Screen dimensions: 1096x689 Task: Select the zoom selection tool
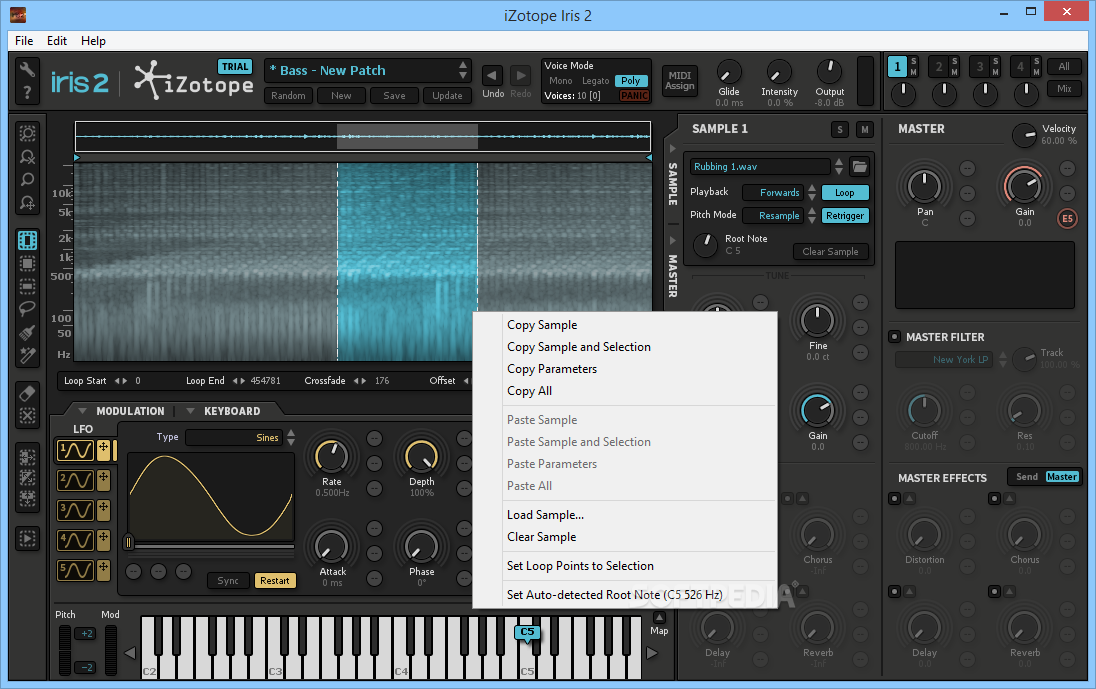[x=27, y=133]
